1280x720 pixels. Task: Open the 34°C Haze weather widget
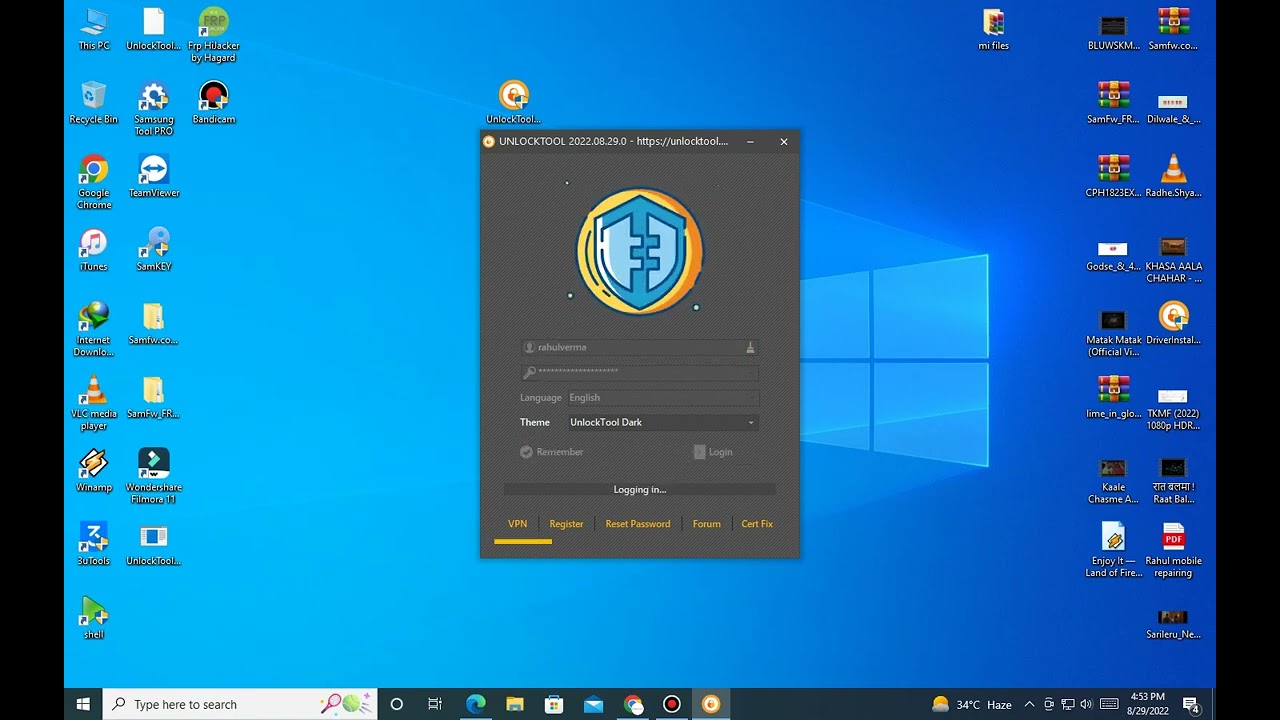pyautogui.click(x=972, y=704)
